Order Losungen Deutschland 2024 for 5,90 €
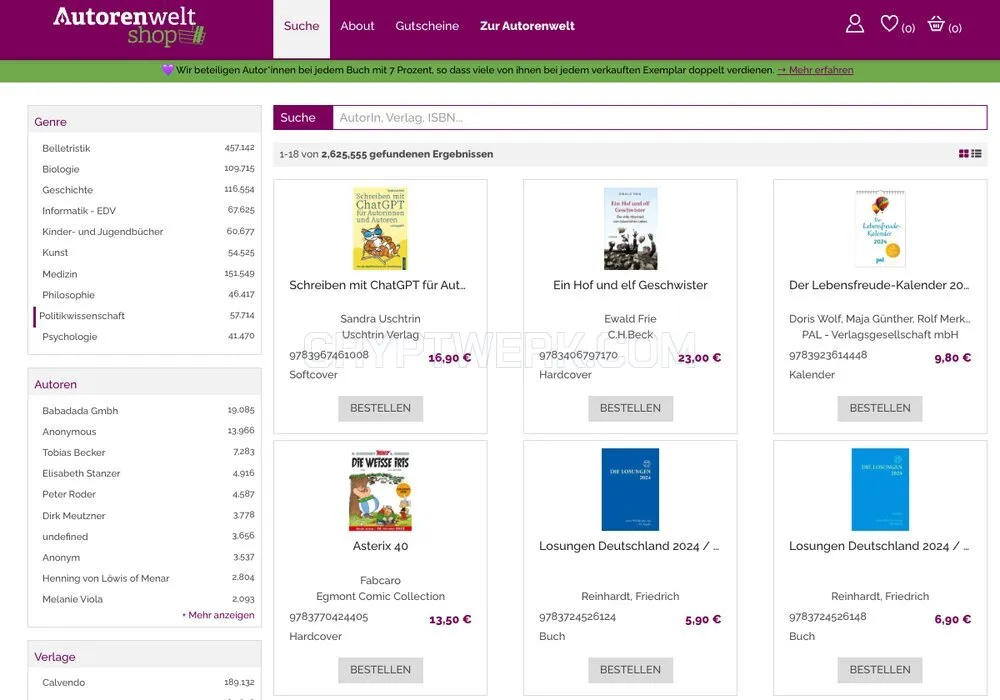Image resolution: width=1000 pixels, height=700 pixels. [630, 670]
